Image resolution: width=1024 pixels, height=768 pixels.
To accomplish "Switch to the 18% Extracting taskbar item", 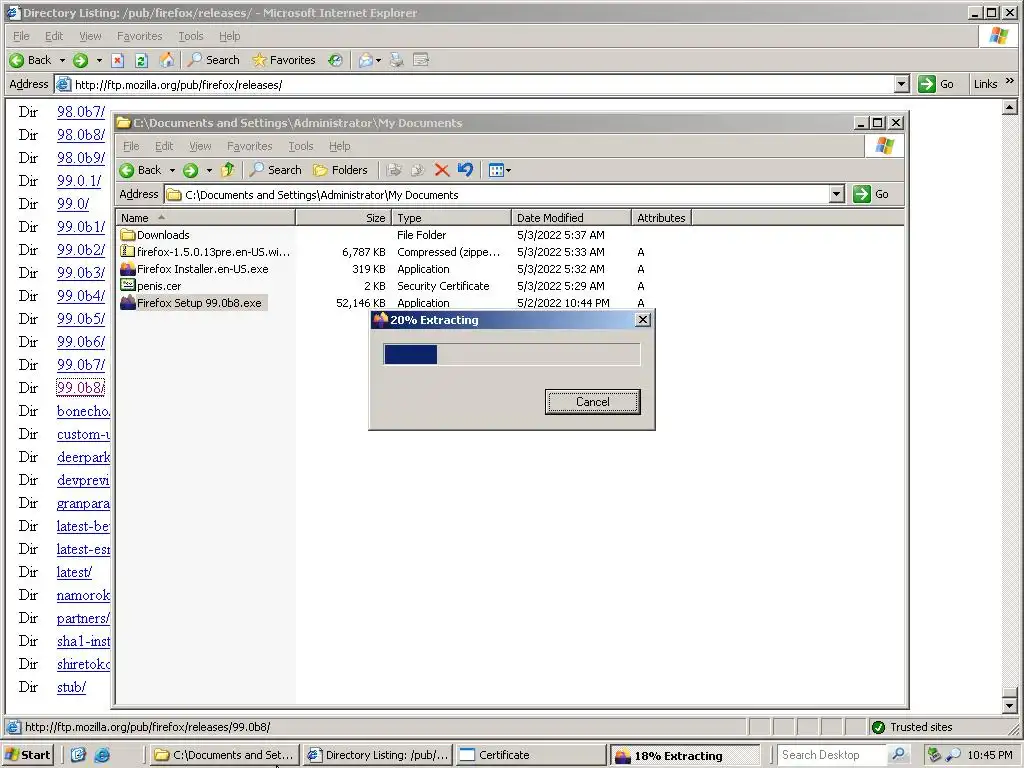I will point(685,756).
